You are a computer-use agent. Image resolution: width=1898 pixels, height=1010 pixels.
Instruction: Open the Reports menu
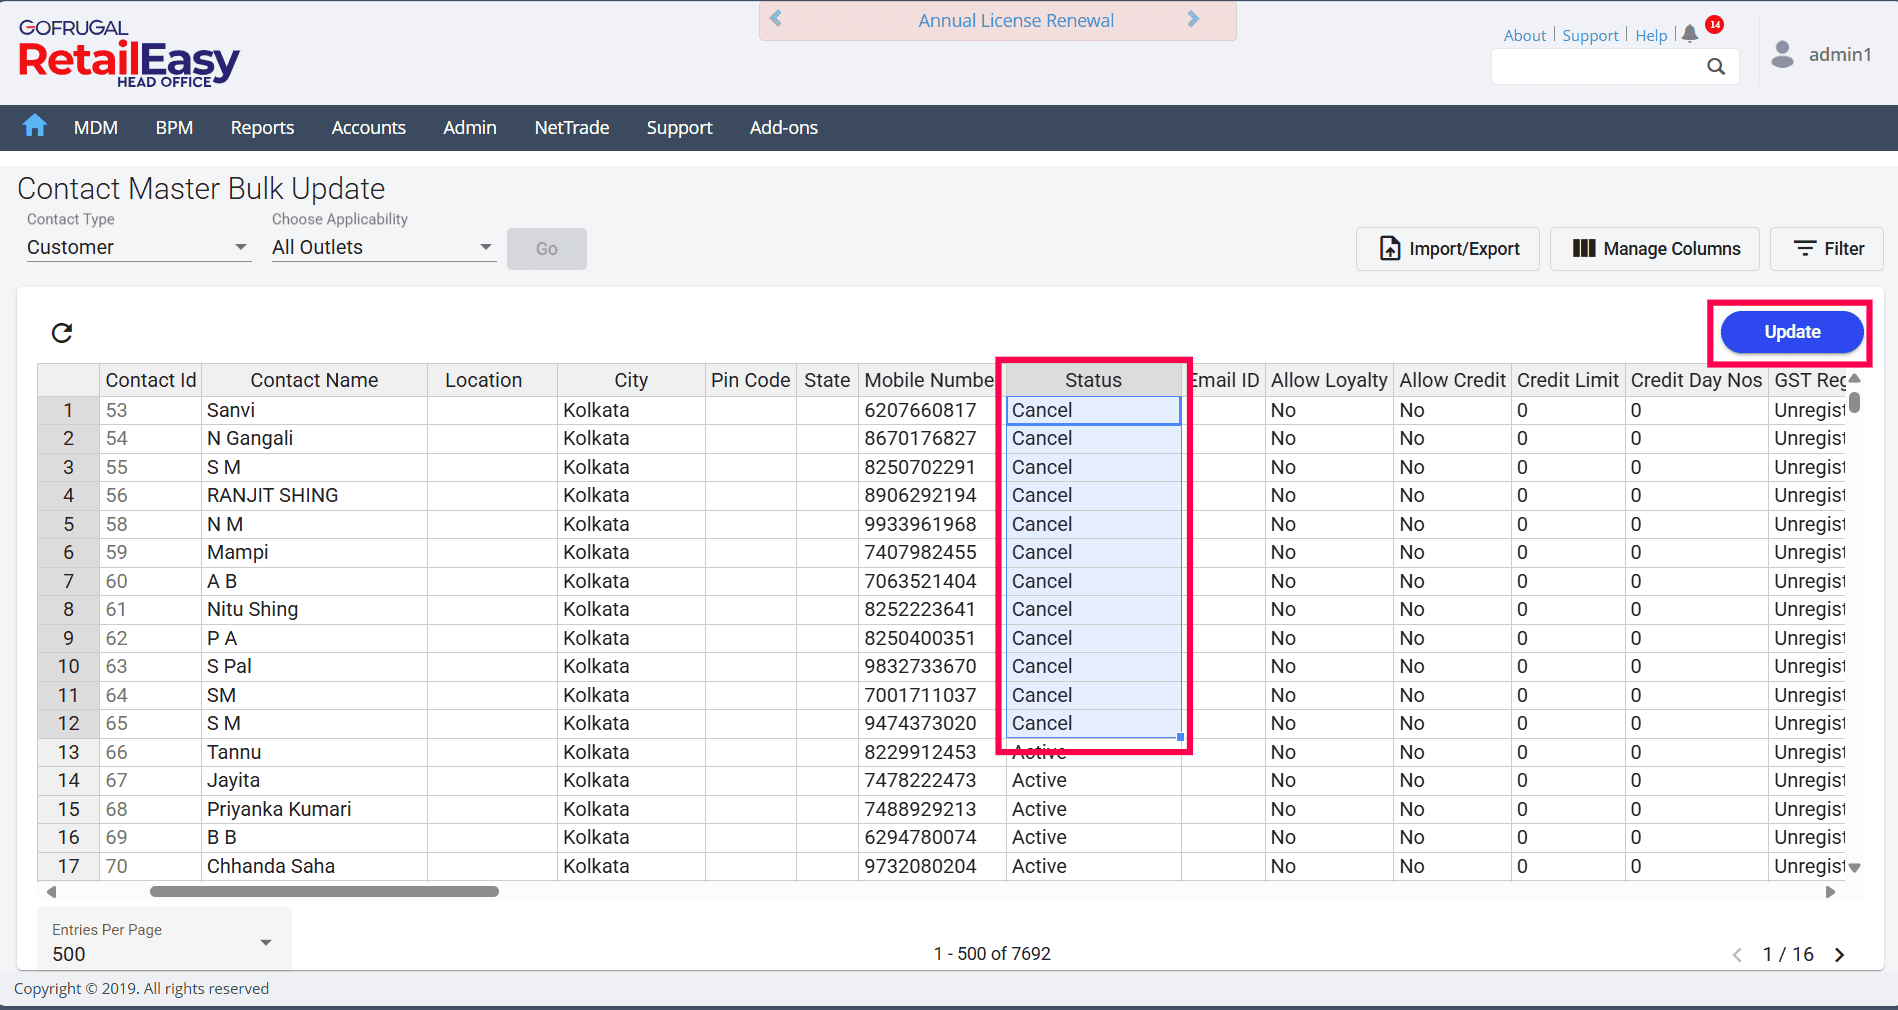pyautogui.click(x=262, y=128)
